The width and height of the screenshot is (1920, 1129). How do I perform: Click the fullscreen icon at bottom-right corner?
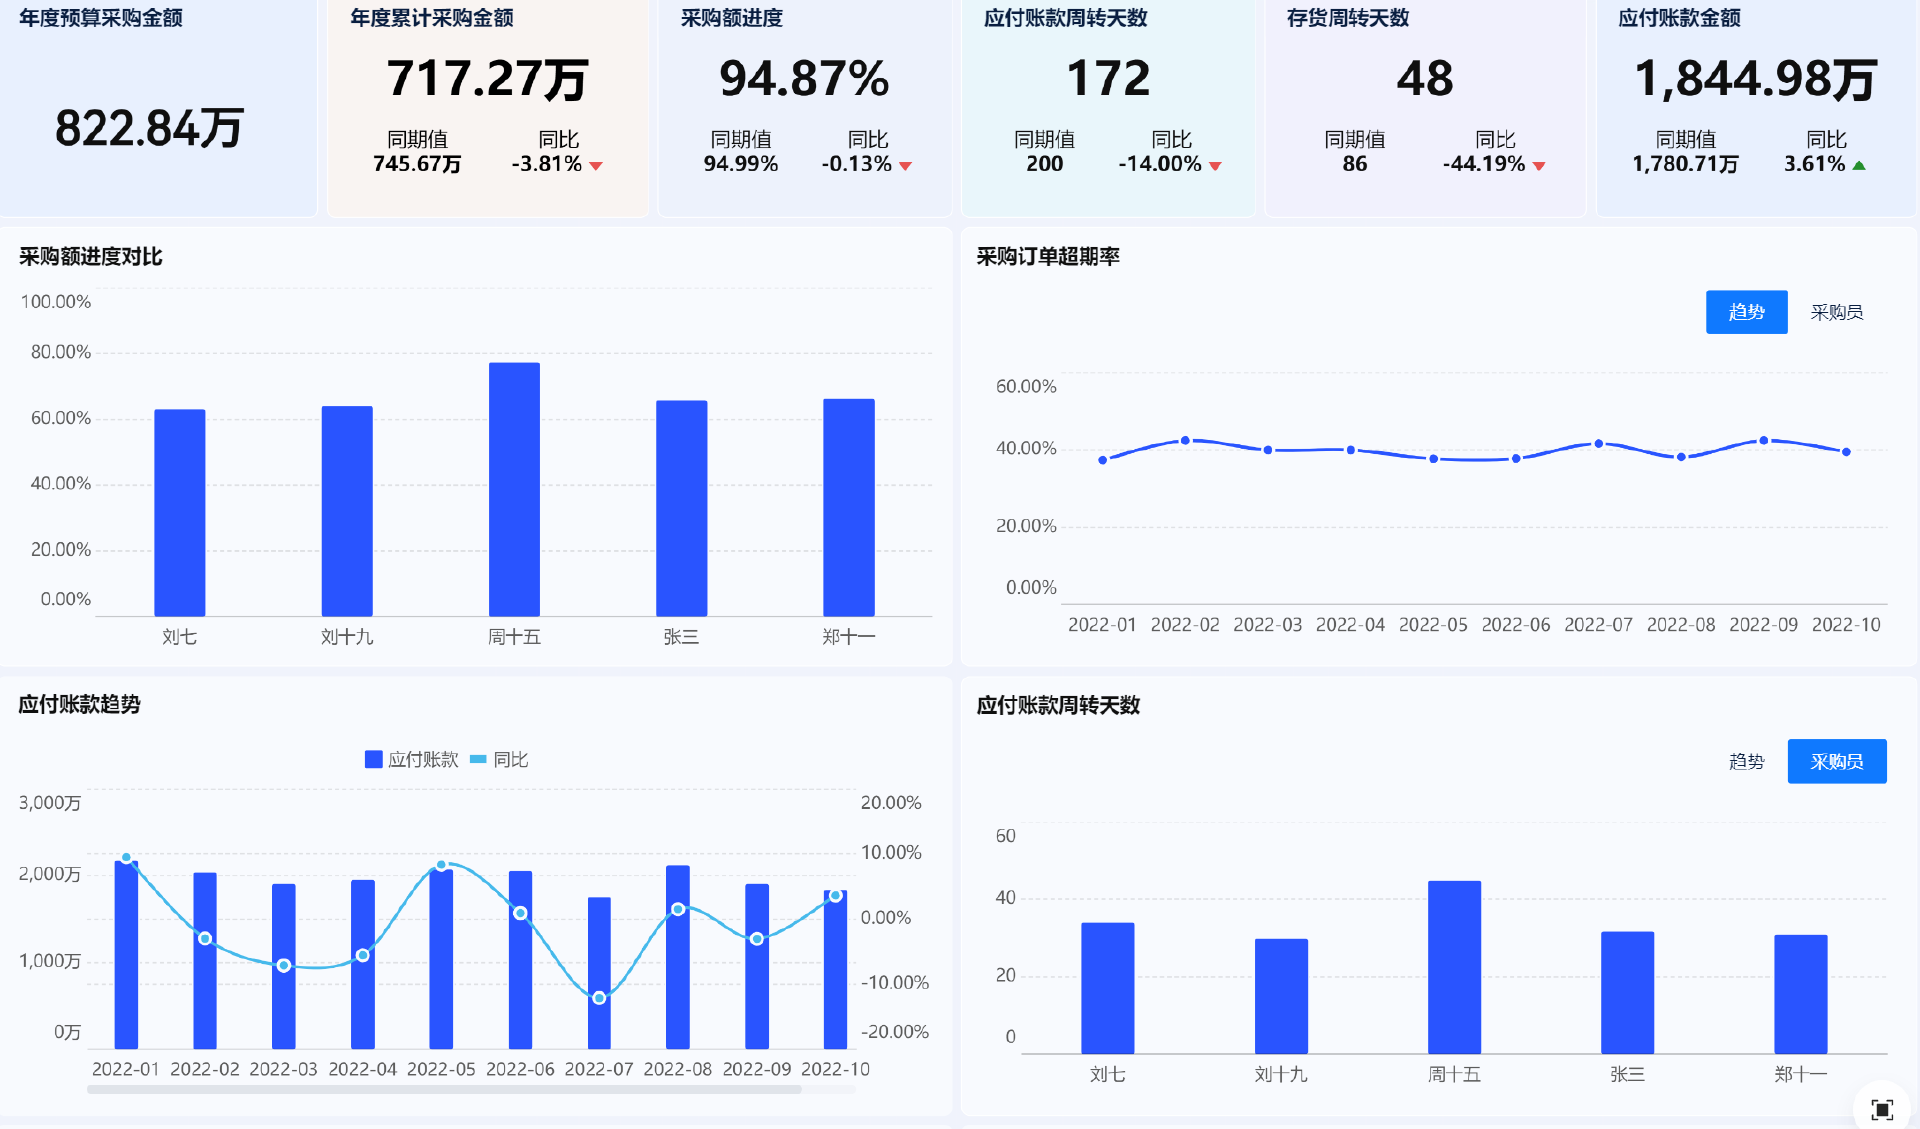click(1881, 1109)
